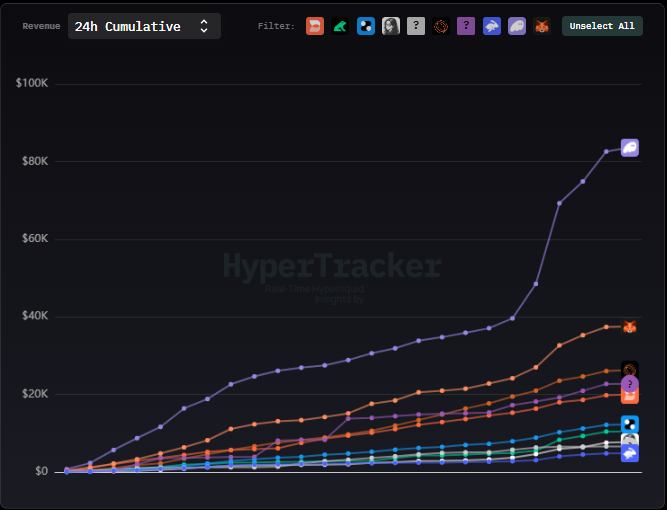Click Phantom ghost marker at line end
The width and height of the screenshot is (667, 510).
[630, 148]
